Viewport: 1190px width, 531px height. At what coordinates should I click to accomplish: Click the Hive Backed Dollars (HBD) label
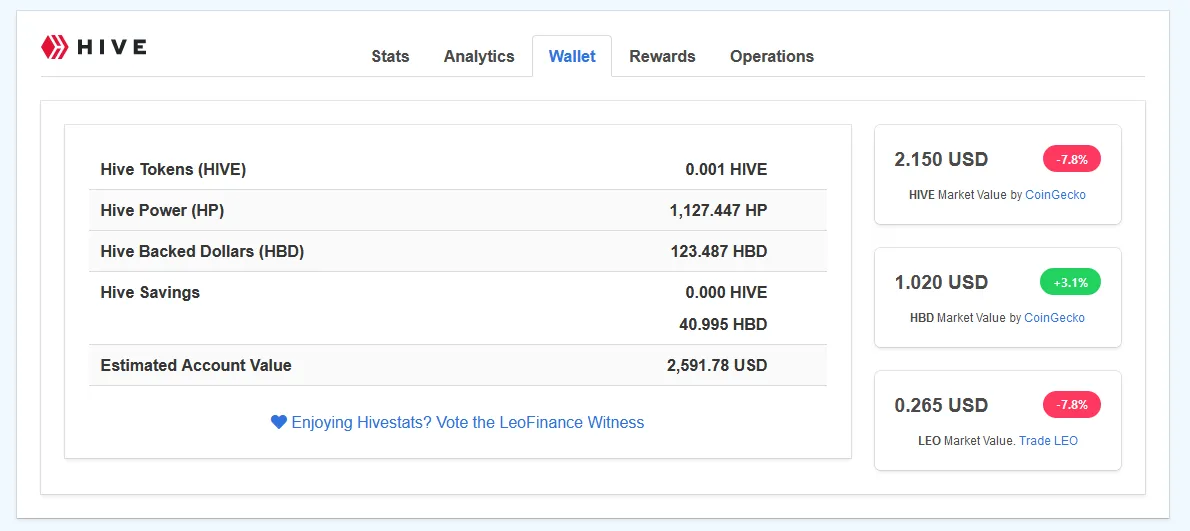point(202,251)
